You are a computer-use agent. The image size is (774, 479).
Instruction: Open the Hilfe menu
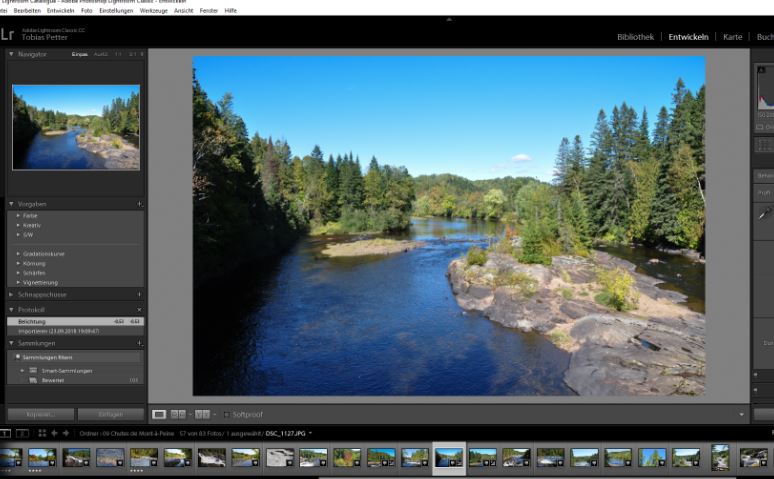click(231, 10)
